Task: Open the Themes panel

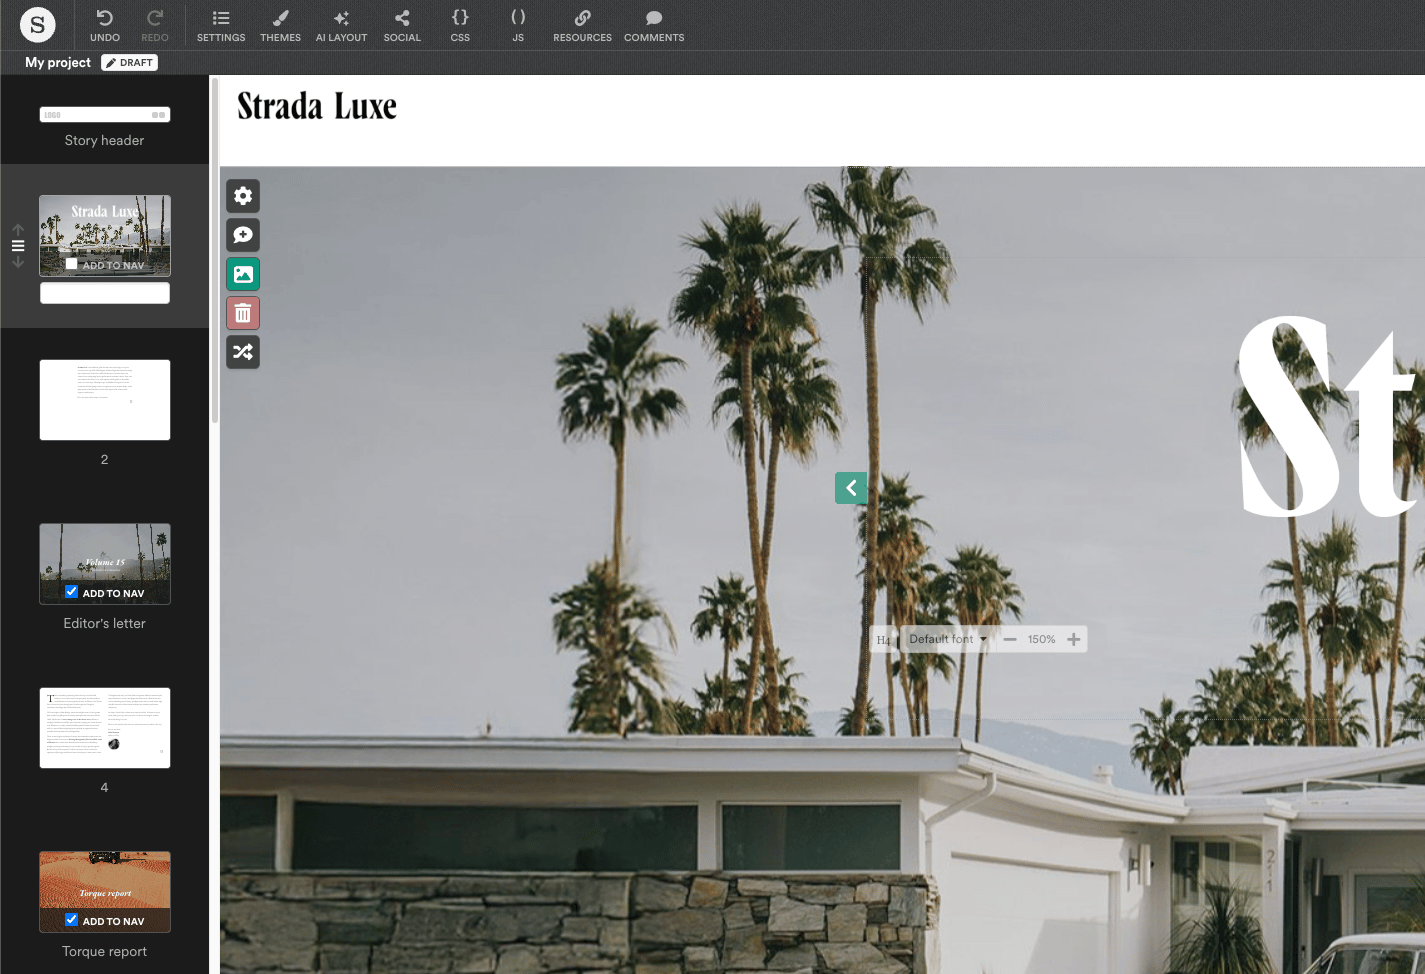Action: click(x=280, y=25)
